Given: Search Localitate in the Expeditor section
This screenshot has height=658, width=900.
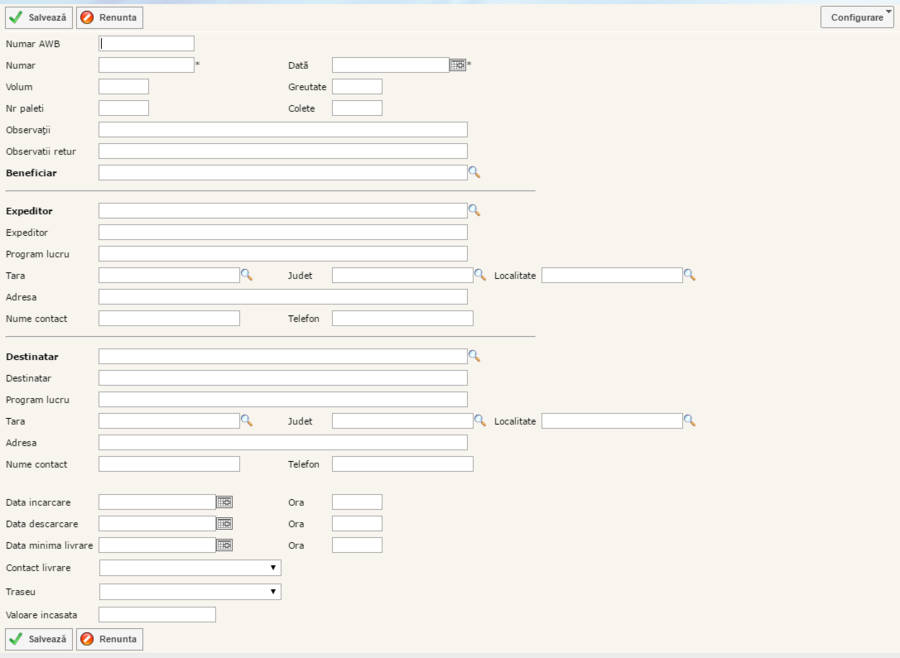Looking at the screenshot, I should pyautogui.click(x=689, y=275).
